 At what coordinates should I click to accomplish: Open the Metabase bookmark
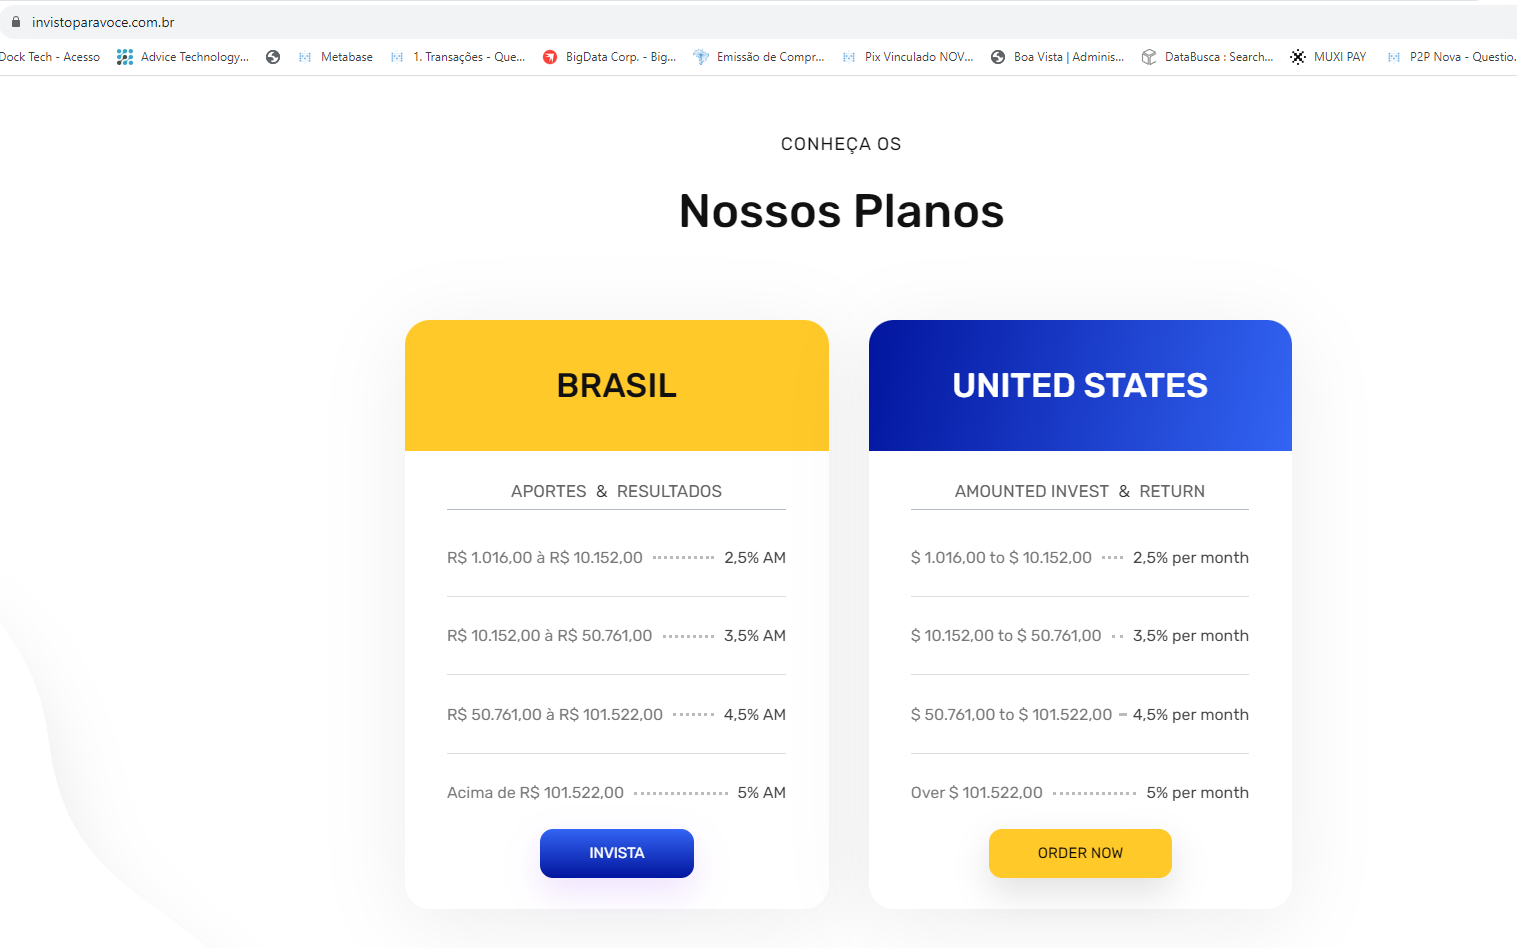[x=335, y=57]
